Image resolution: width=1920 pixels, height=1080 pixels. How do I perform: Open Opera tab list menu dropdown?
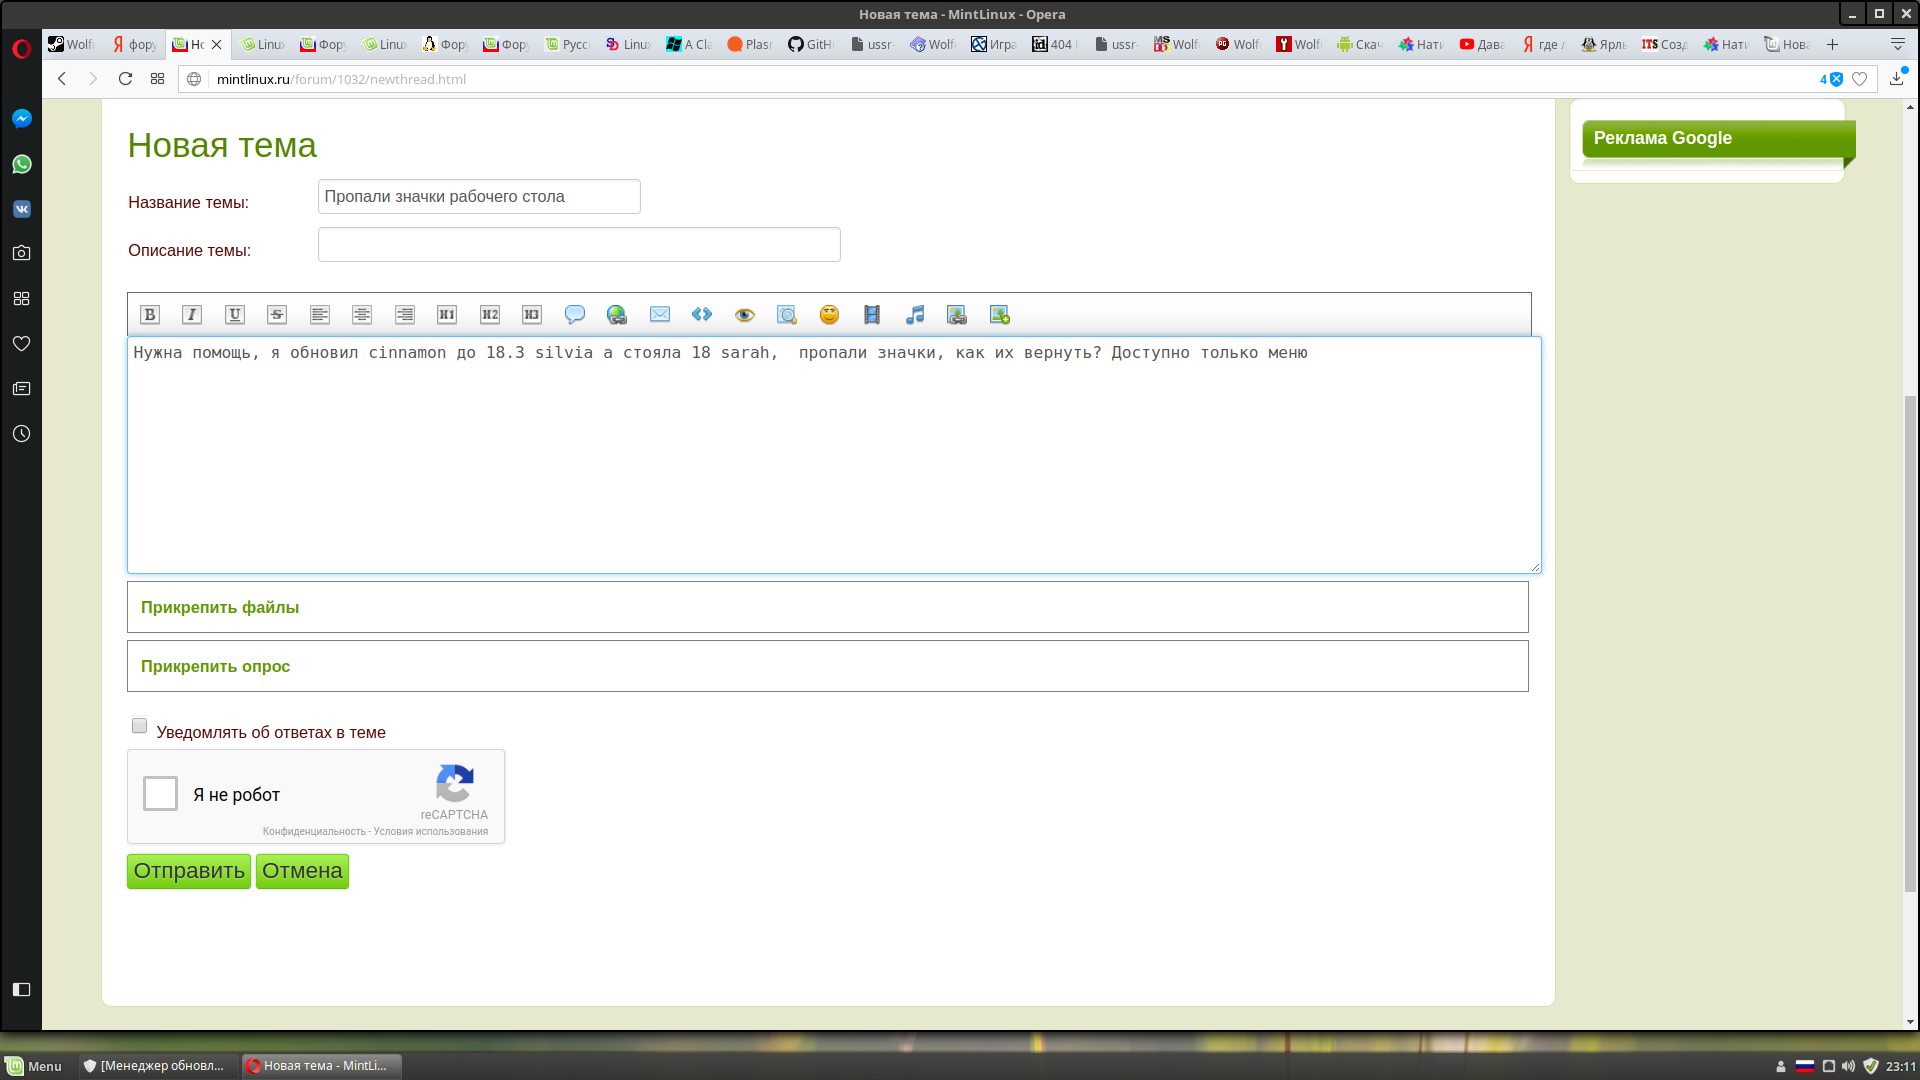click(x=1897, y=44)
